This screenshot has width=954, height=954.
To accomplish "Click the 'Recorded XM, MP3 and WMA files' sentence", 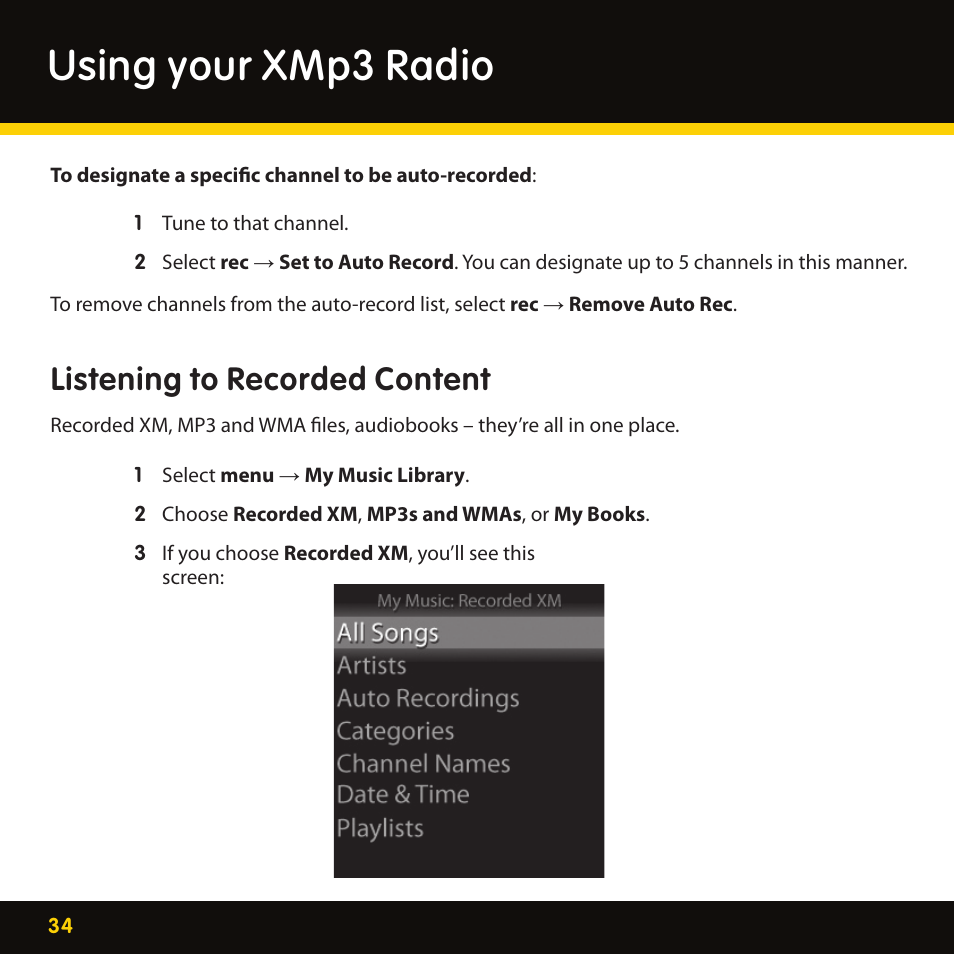I will tap(364, 425).
